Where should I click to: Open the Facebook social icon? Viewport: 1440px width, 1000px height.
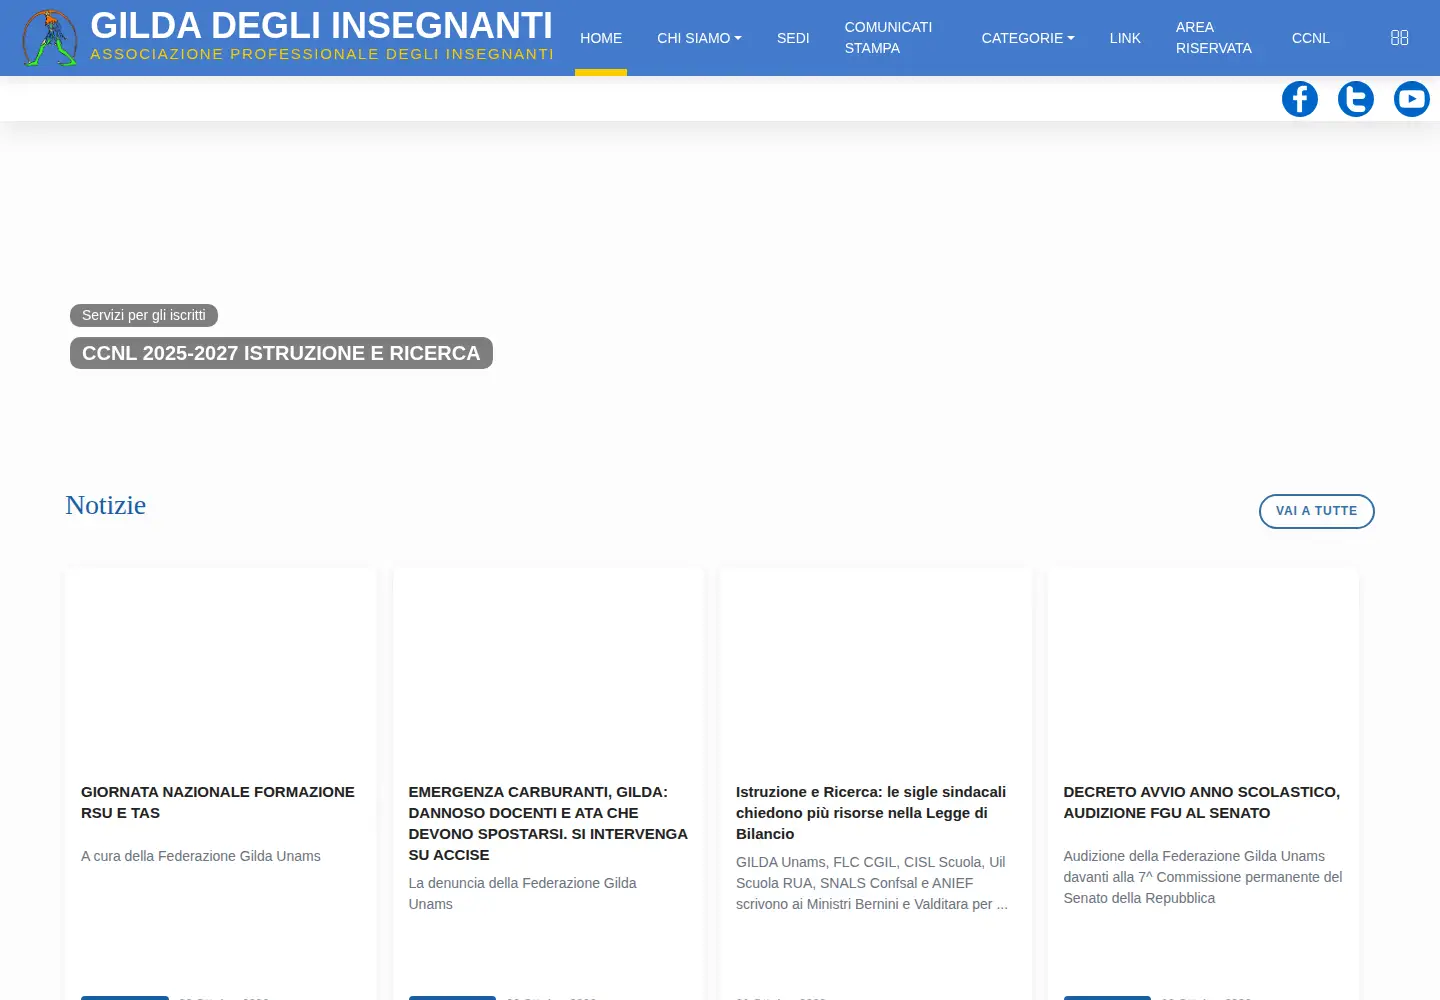click(x=1300, y=99)
